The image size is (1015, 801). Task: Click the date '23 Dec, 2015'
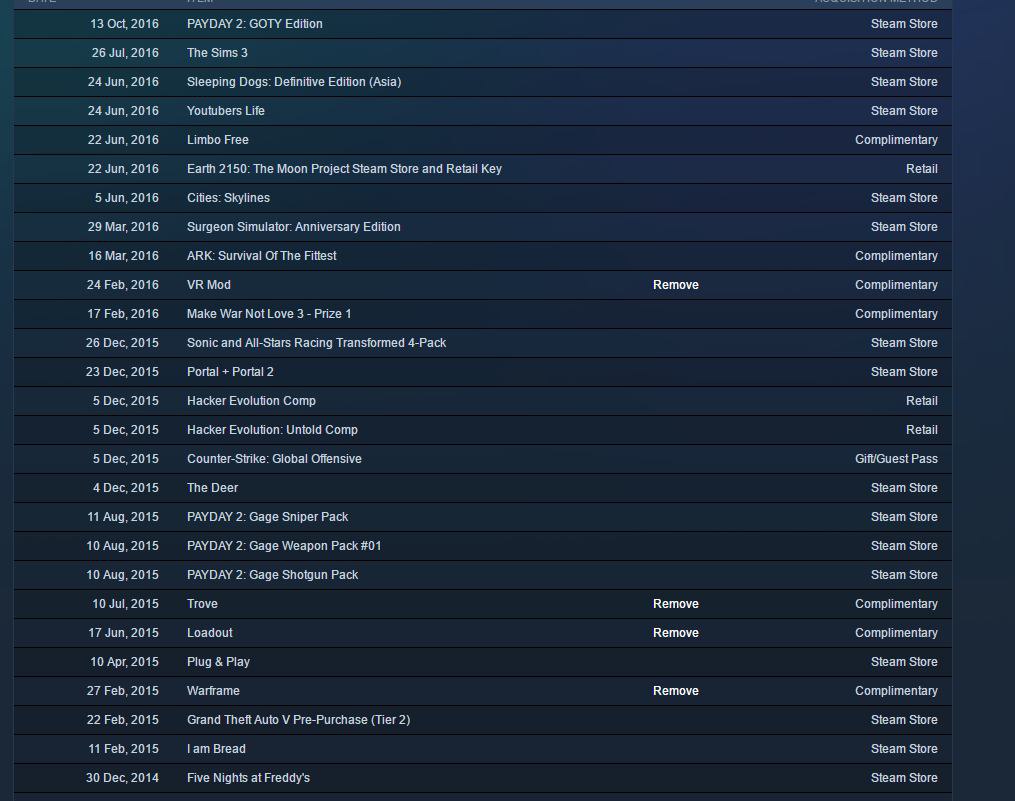click(x=122, y=372)
